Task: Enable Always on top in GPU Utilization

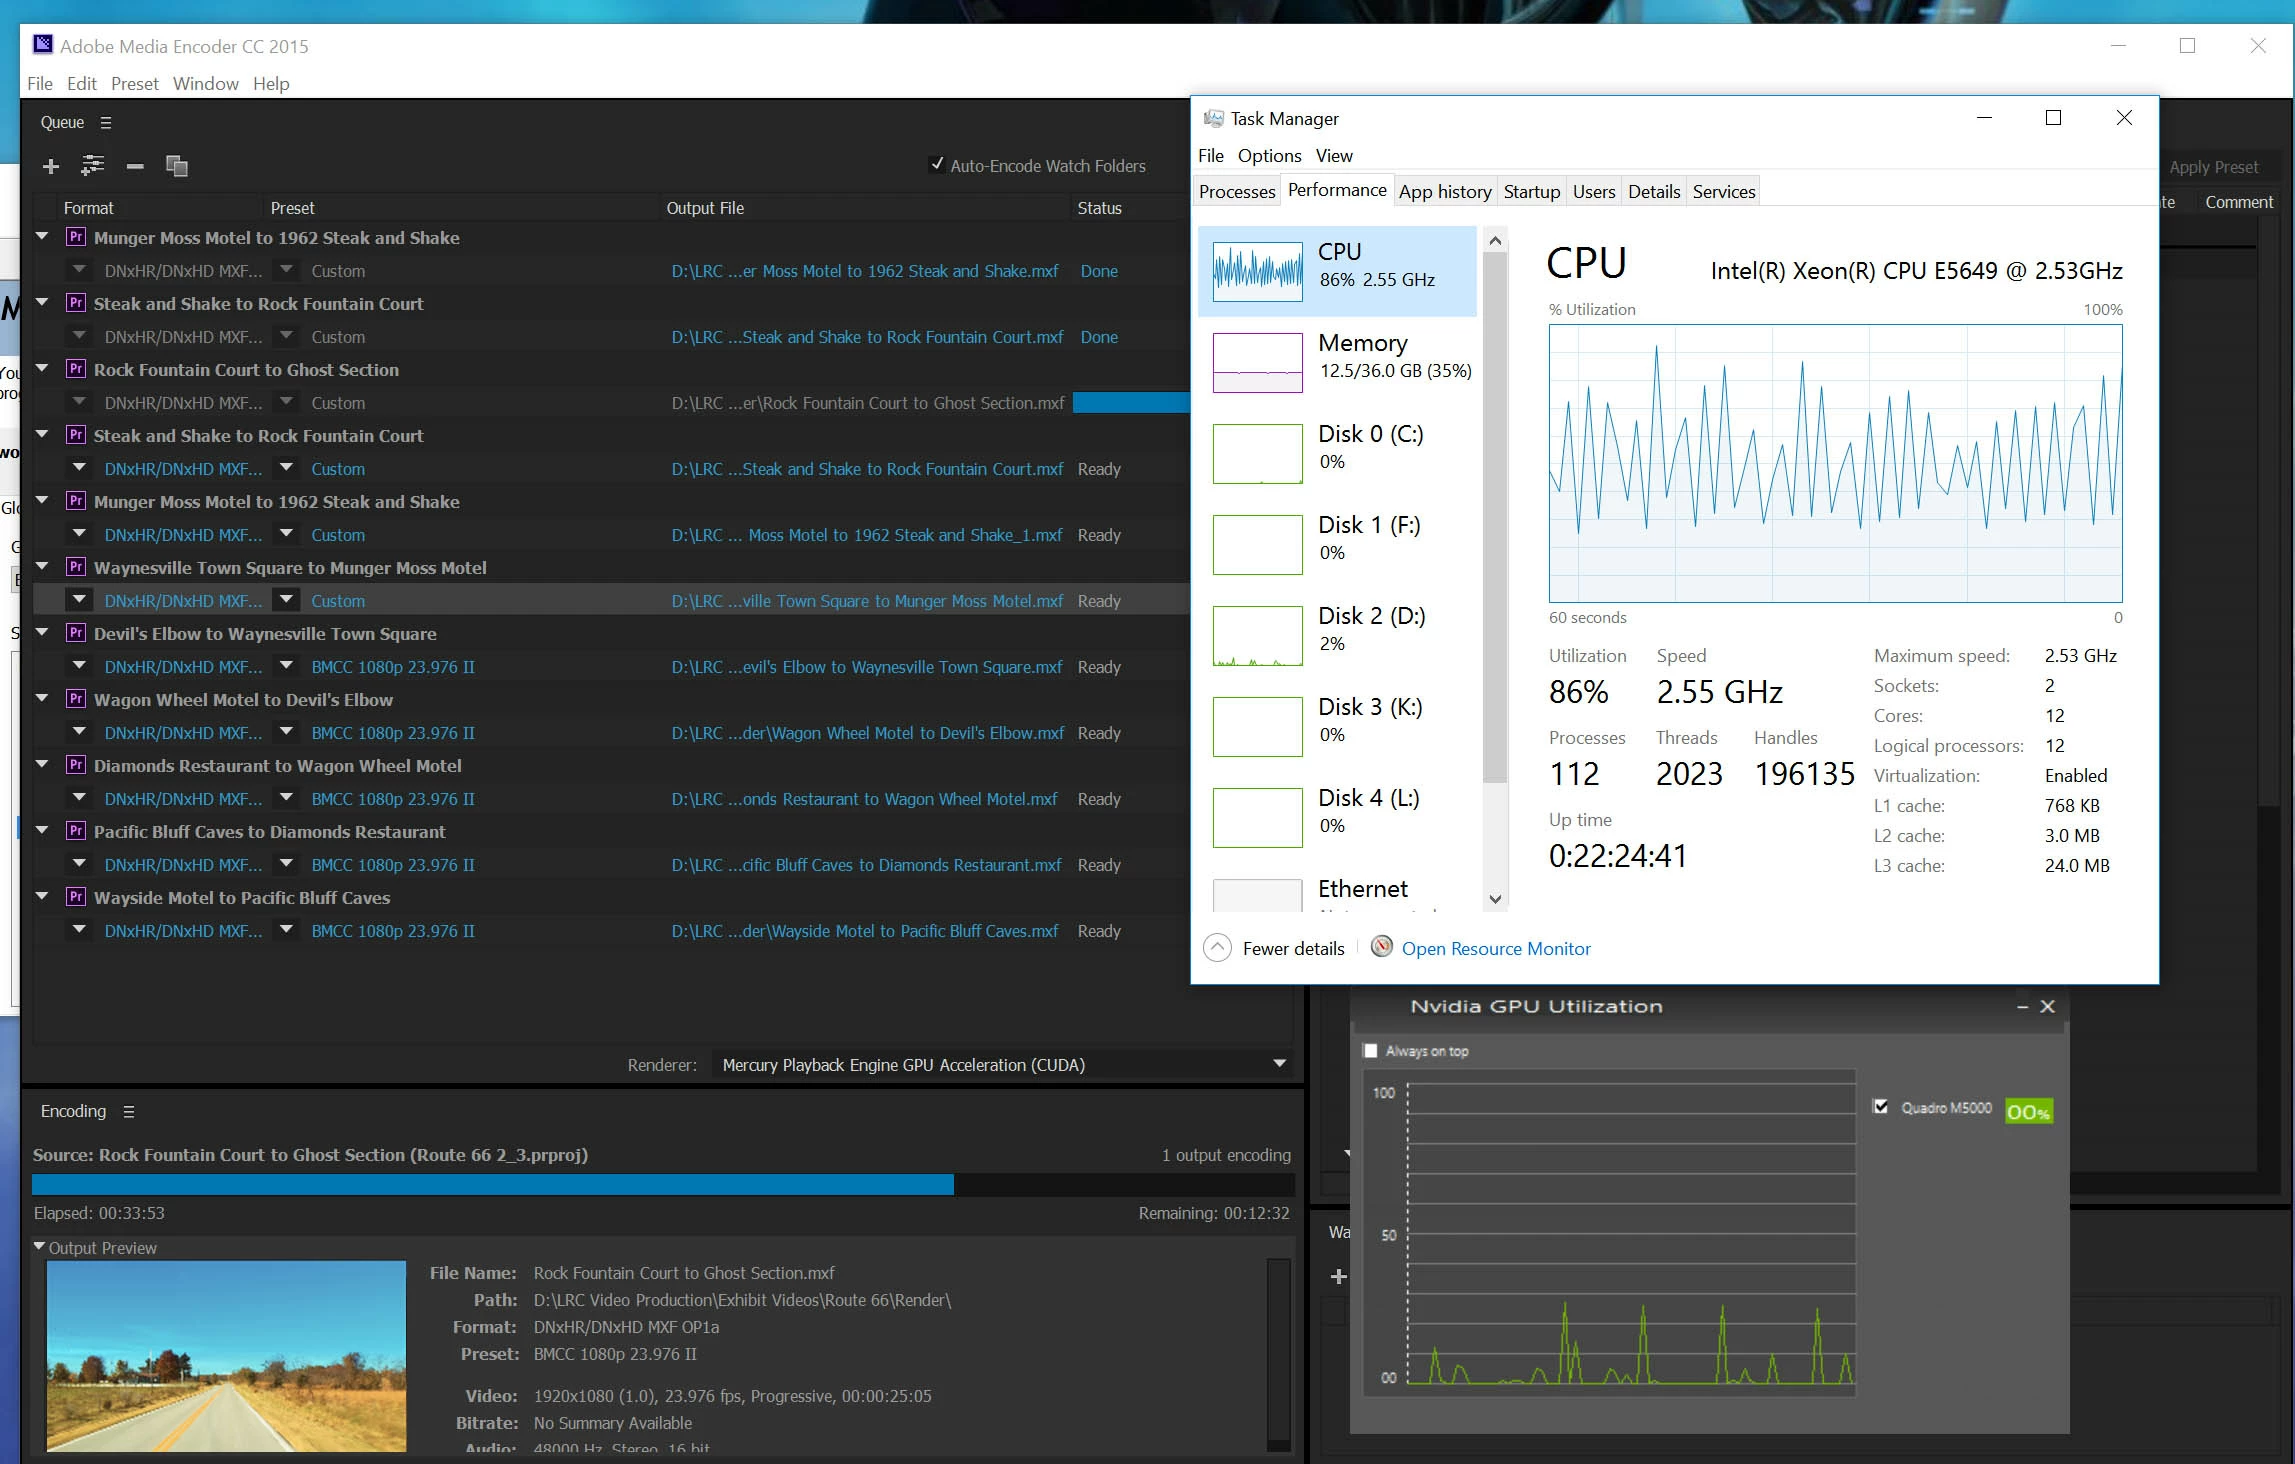Action: (1371, 1051)
